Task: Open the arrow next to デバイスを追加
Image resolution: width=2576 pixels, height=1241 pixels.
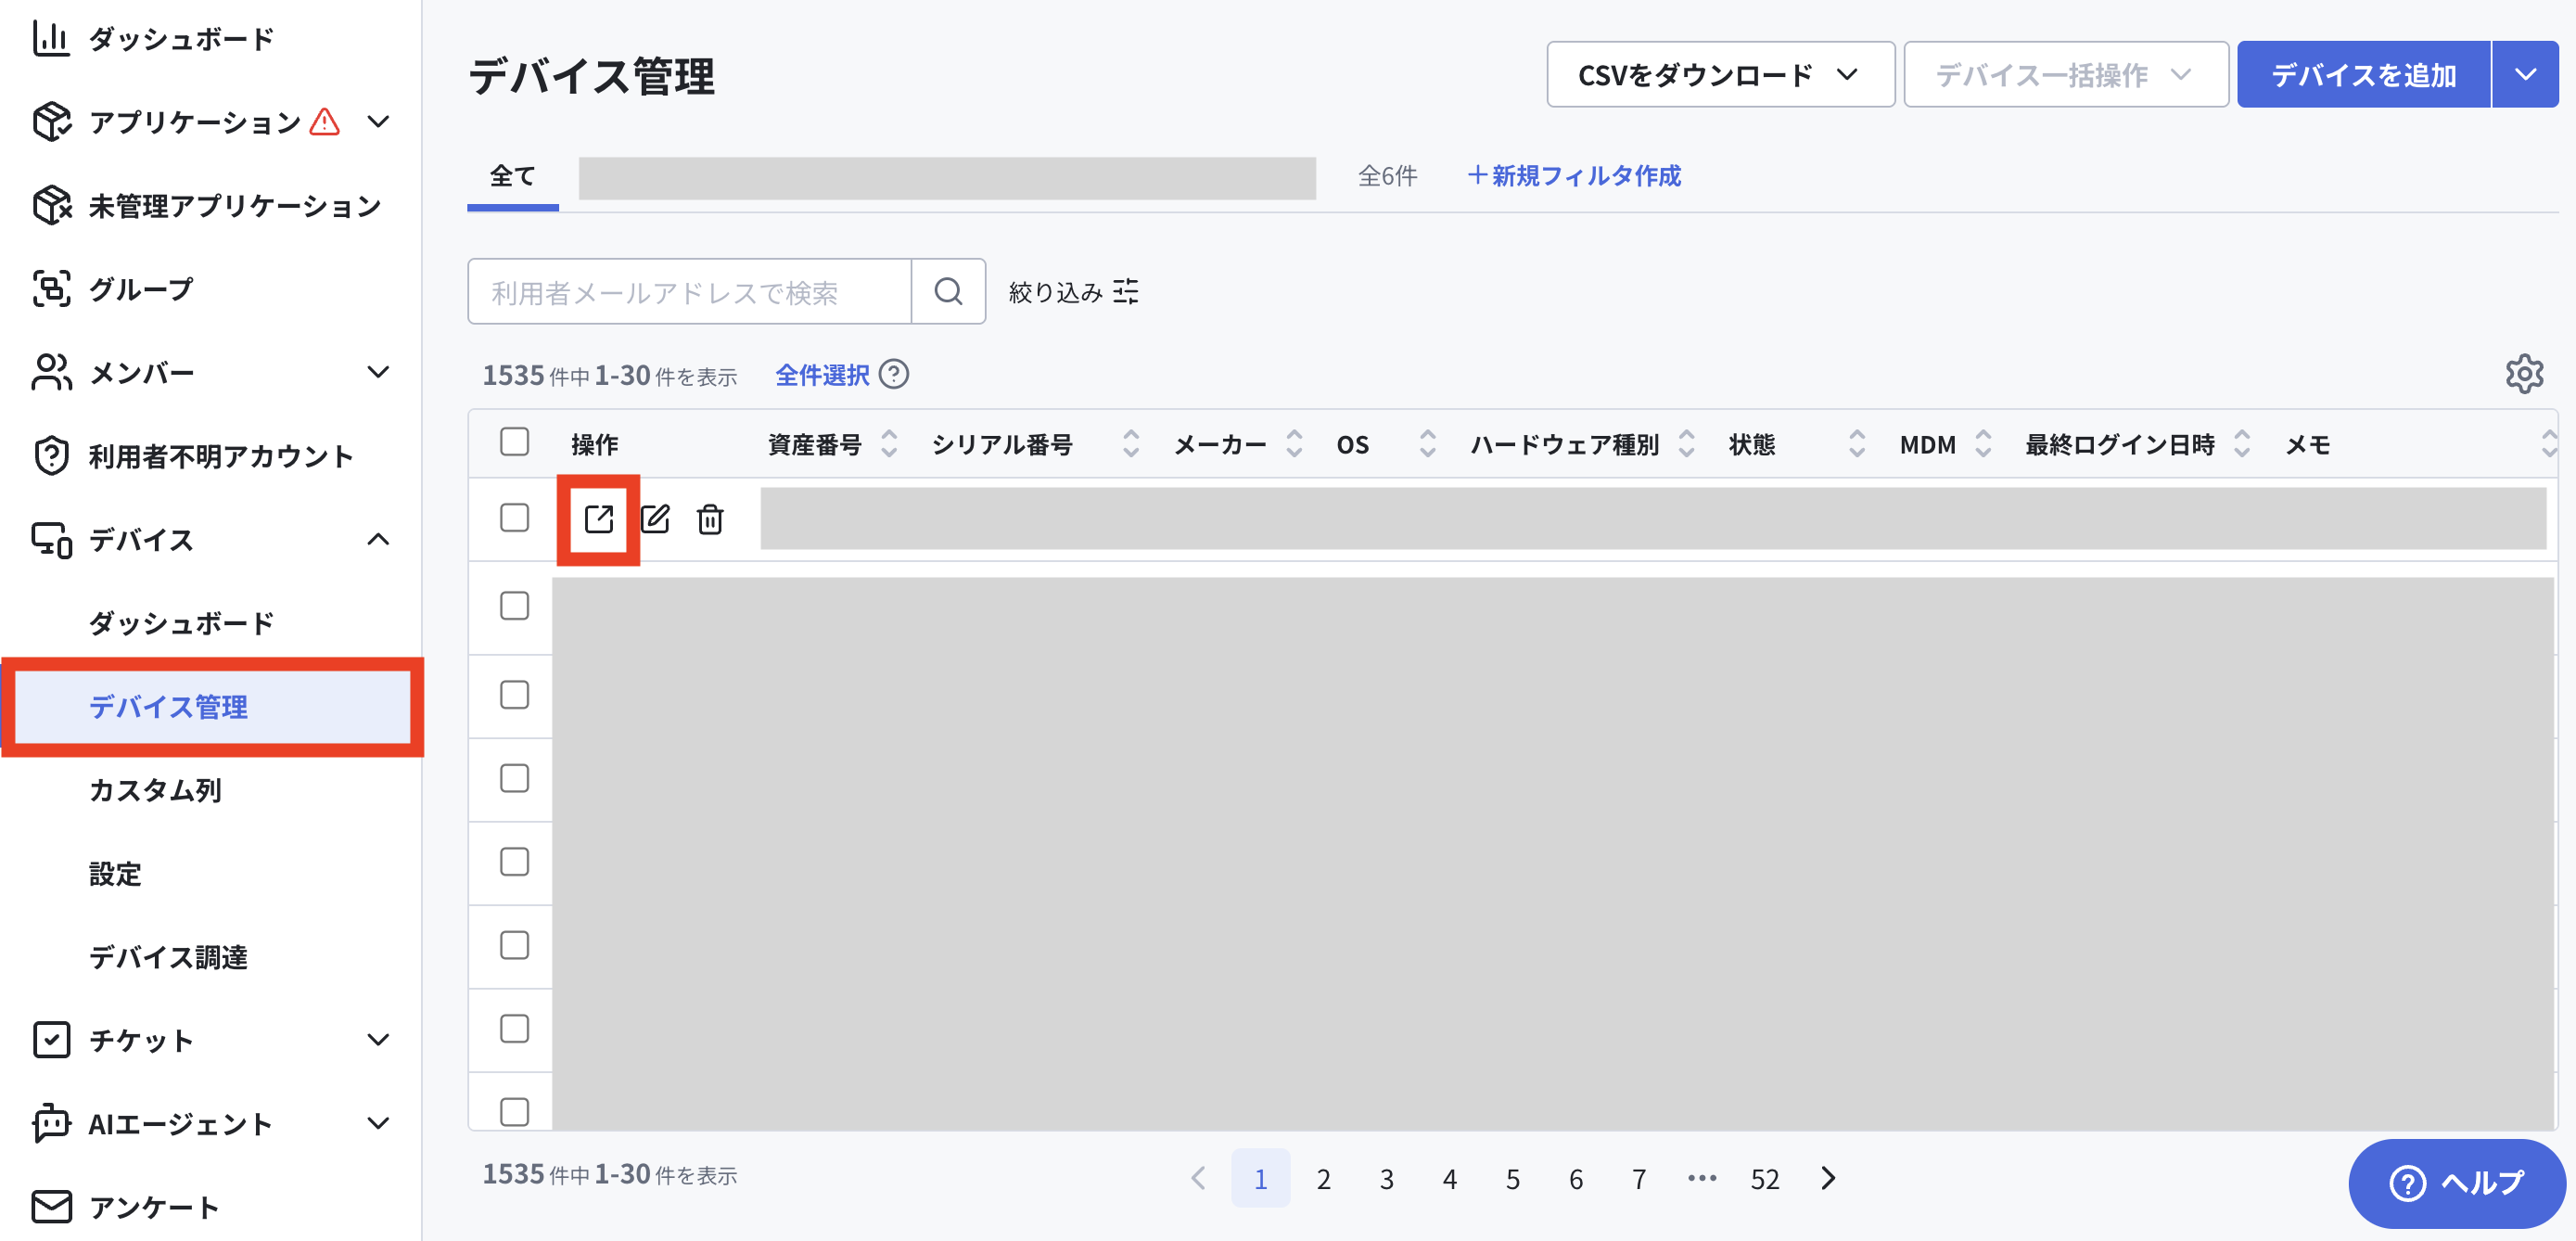Action: tap(2526, 74)
